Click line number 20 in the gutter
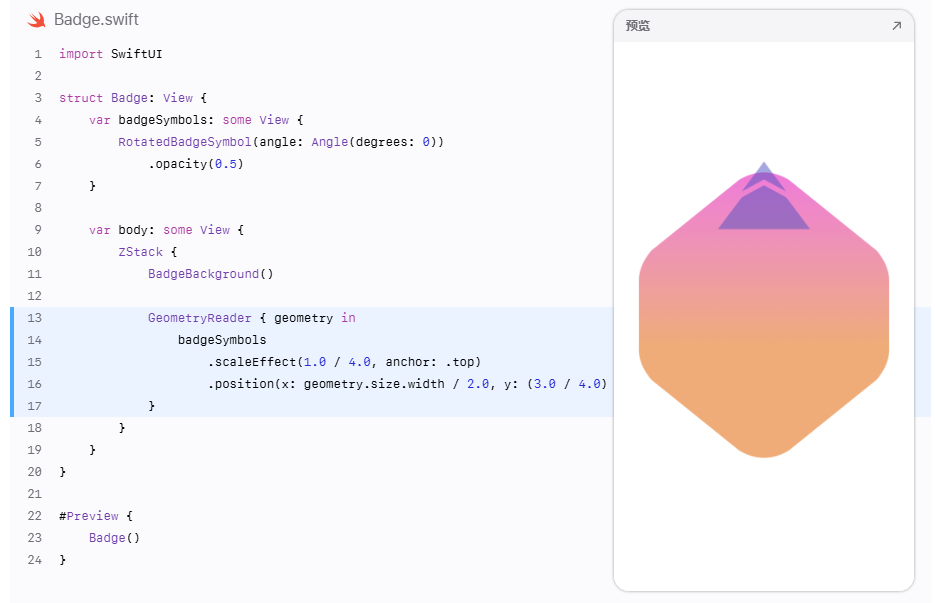 tap(35, 472)
